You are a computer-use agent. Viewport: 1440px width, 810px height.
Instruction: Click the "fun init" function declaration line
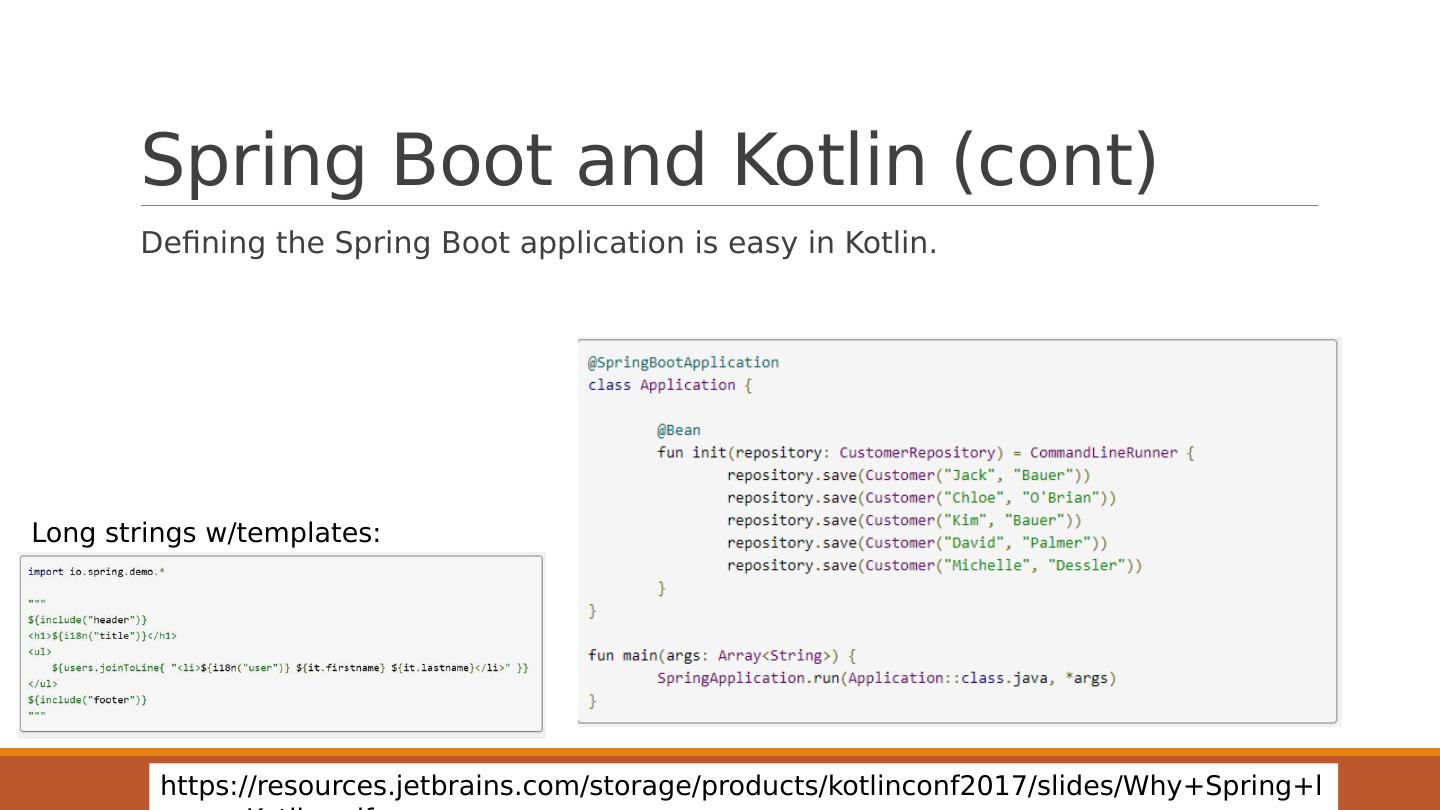pos(925,453)
